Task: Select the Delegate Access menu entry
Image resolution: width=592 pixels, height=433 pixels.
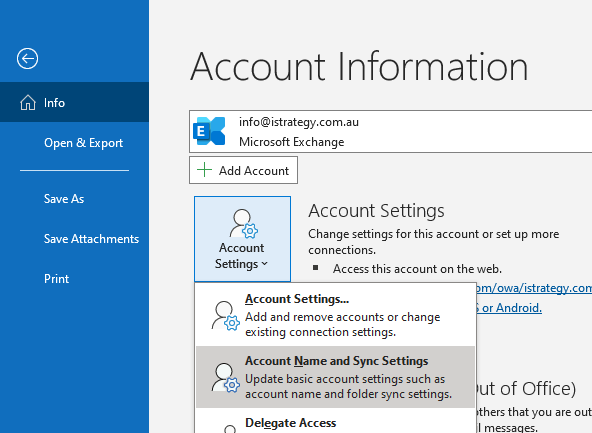Action: coord(335,421)
